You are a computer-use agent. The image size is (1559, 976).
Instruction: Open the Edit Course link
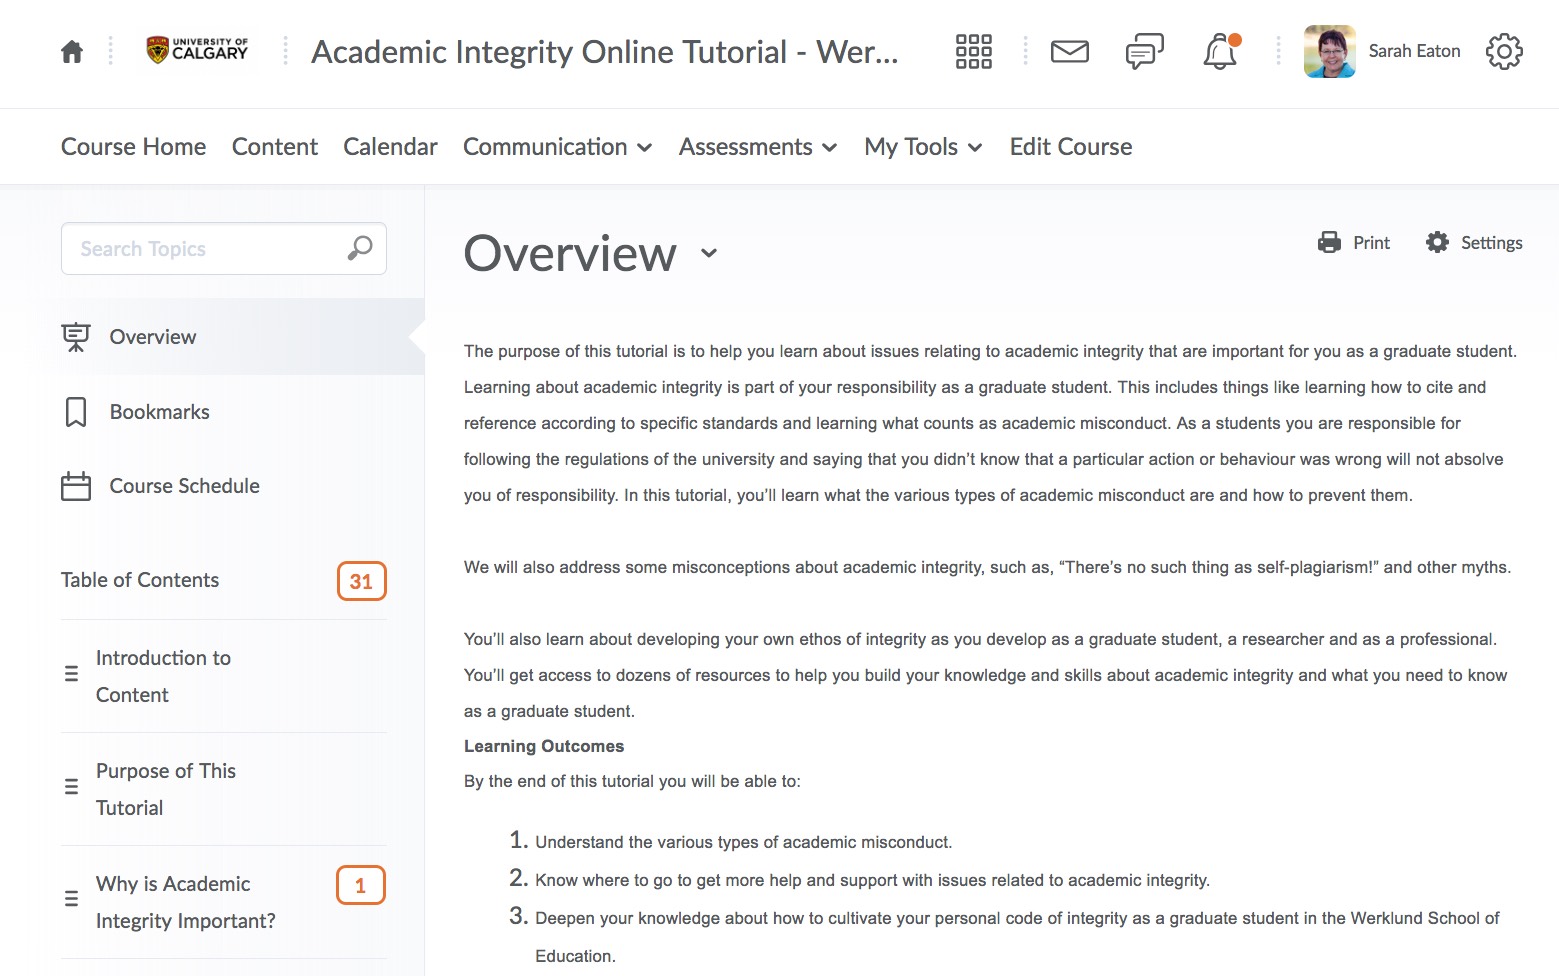1070,146
